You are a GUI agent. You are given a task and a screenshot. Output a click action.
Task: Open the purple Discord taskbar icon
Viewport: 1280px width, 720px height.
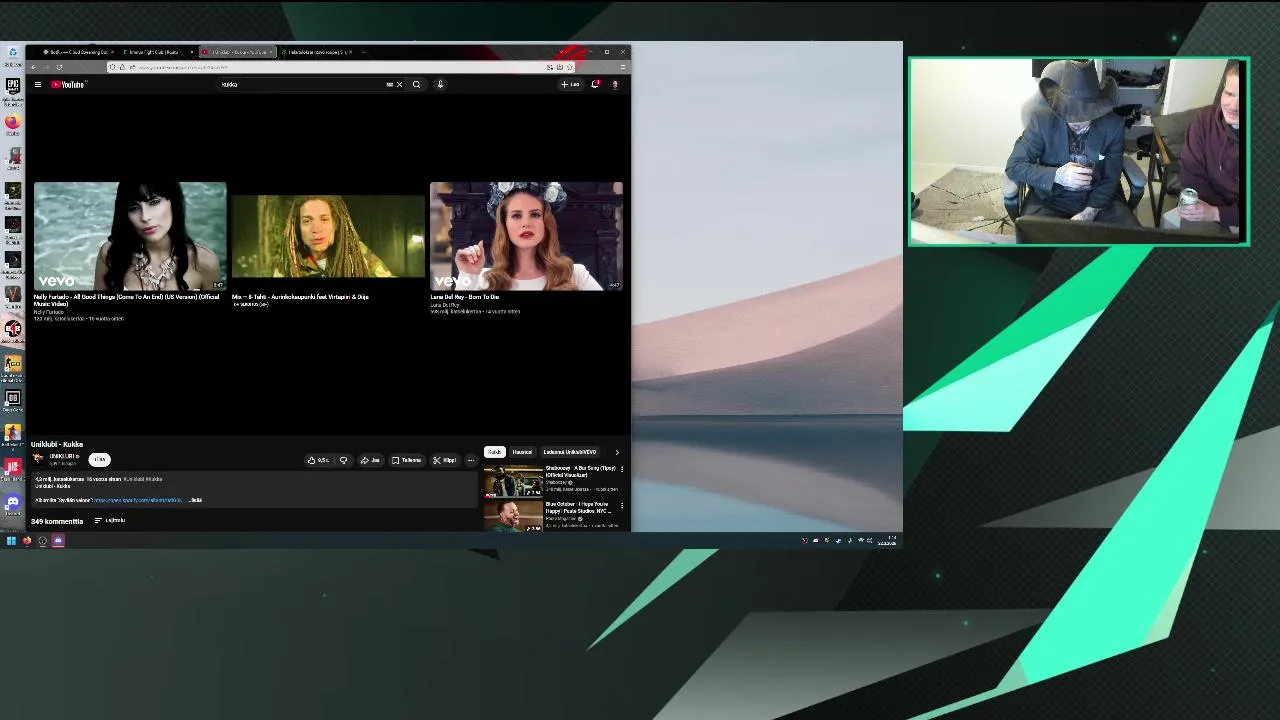point(58,541)
